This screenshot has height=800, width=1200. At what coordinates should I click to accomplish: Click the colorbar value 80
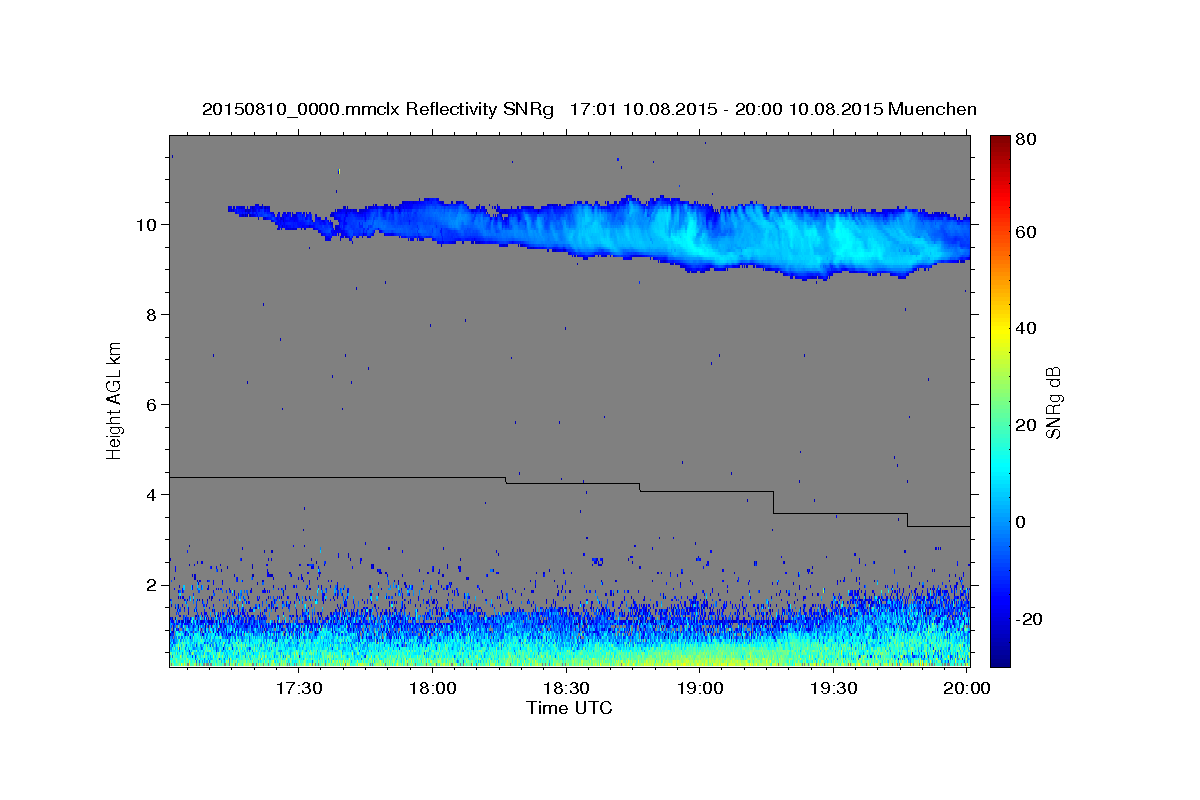point(1025,140)
